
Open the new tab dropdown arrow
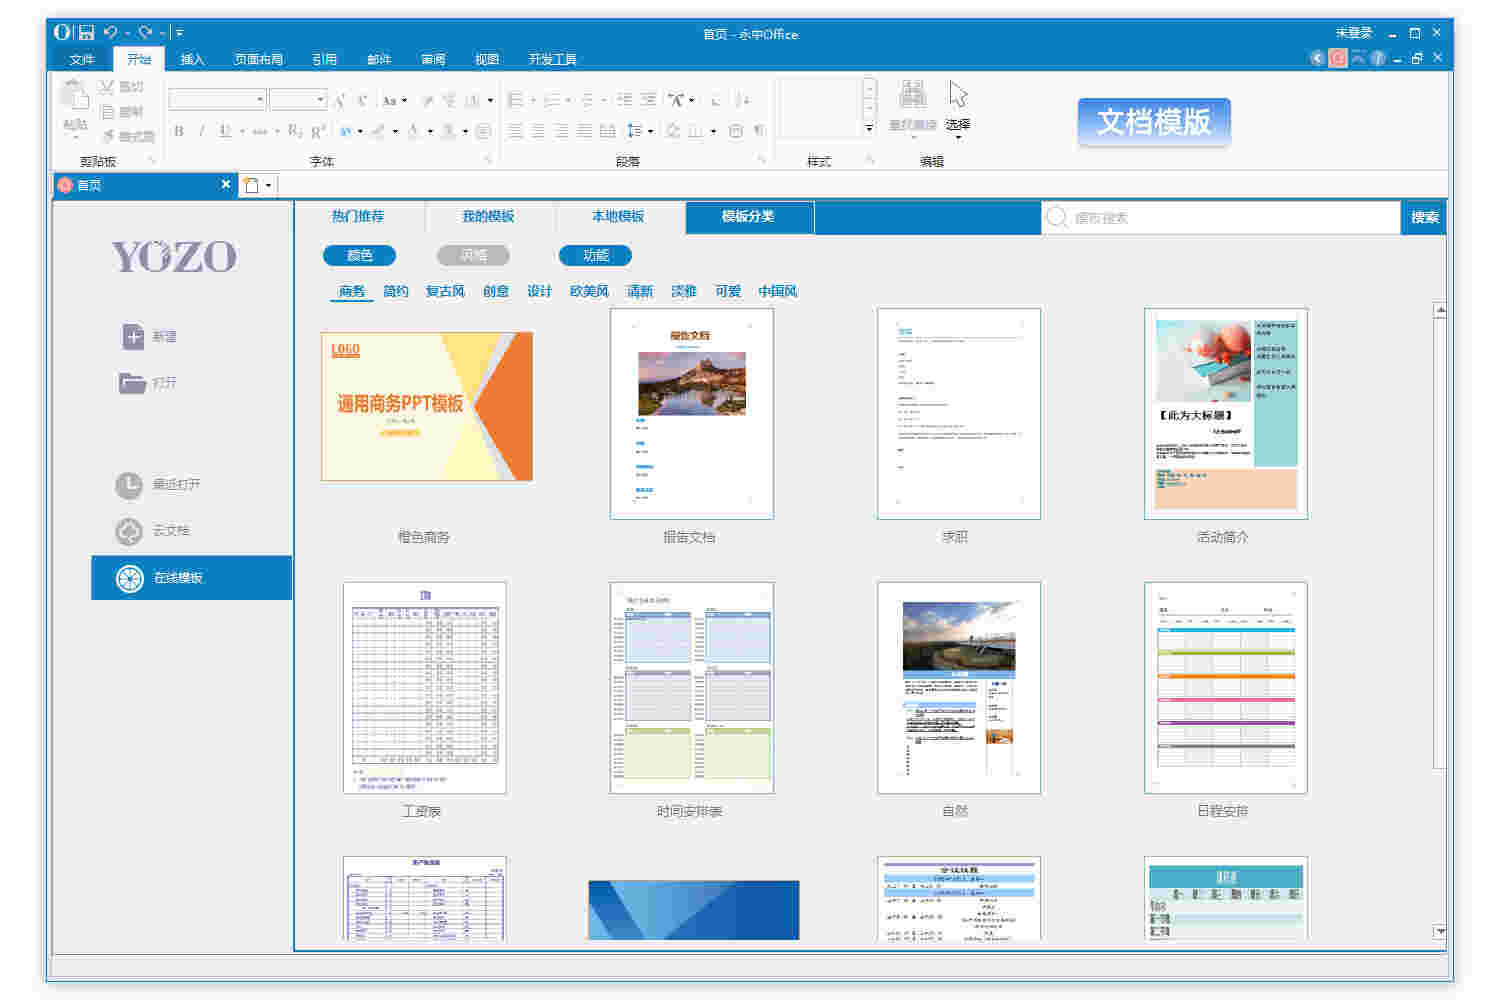[268, 185]
